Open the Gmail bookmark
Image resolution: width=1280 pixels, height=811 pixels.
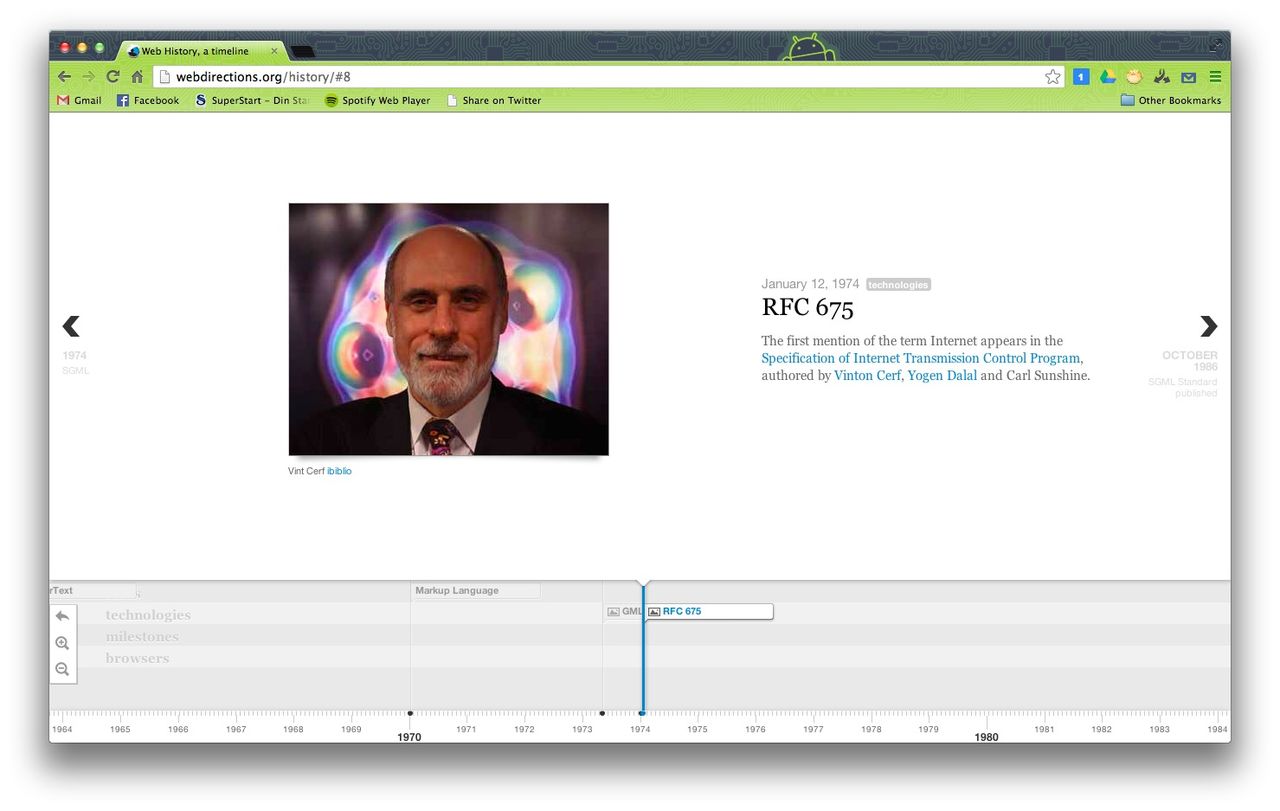click(x=80, y=100)
